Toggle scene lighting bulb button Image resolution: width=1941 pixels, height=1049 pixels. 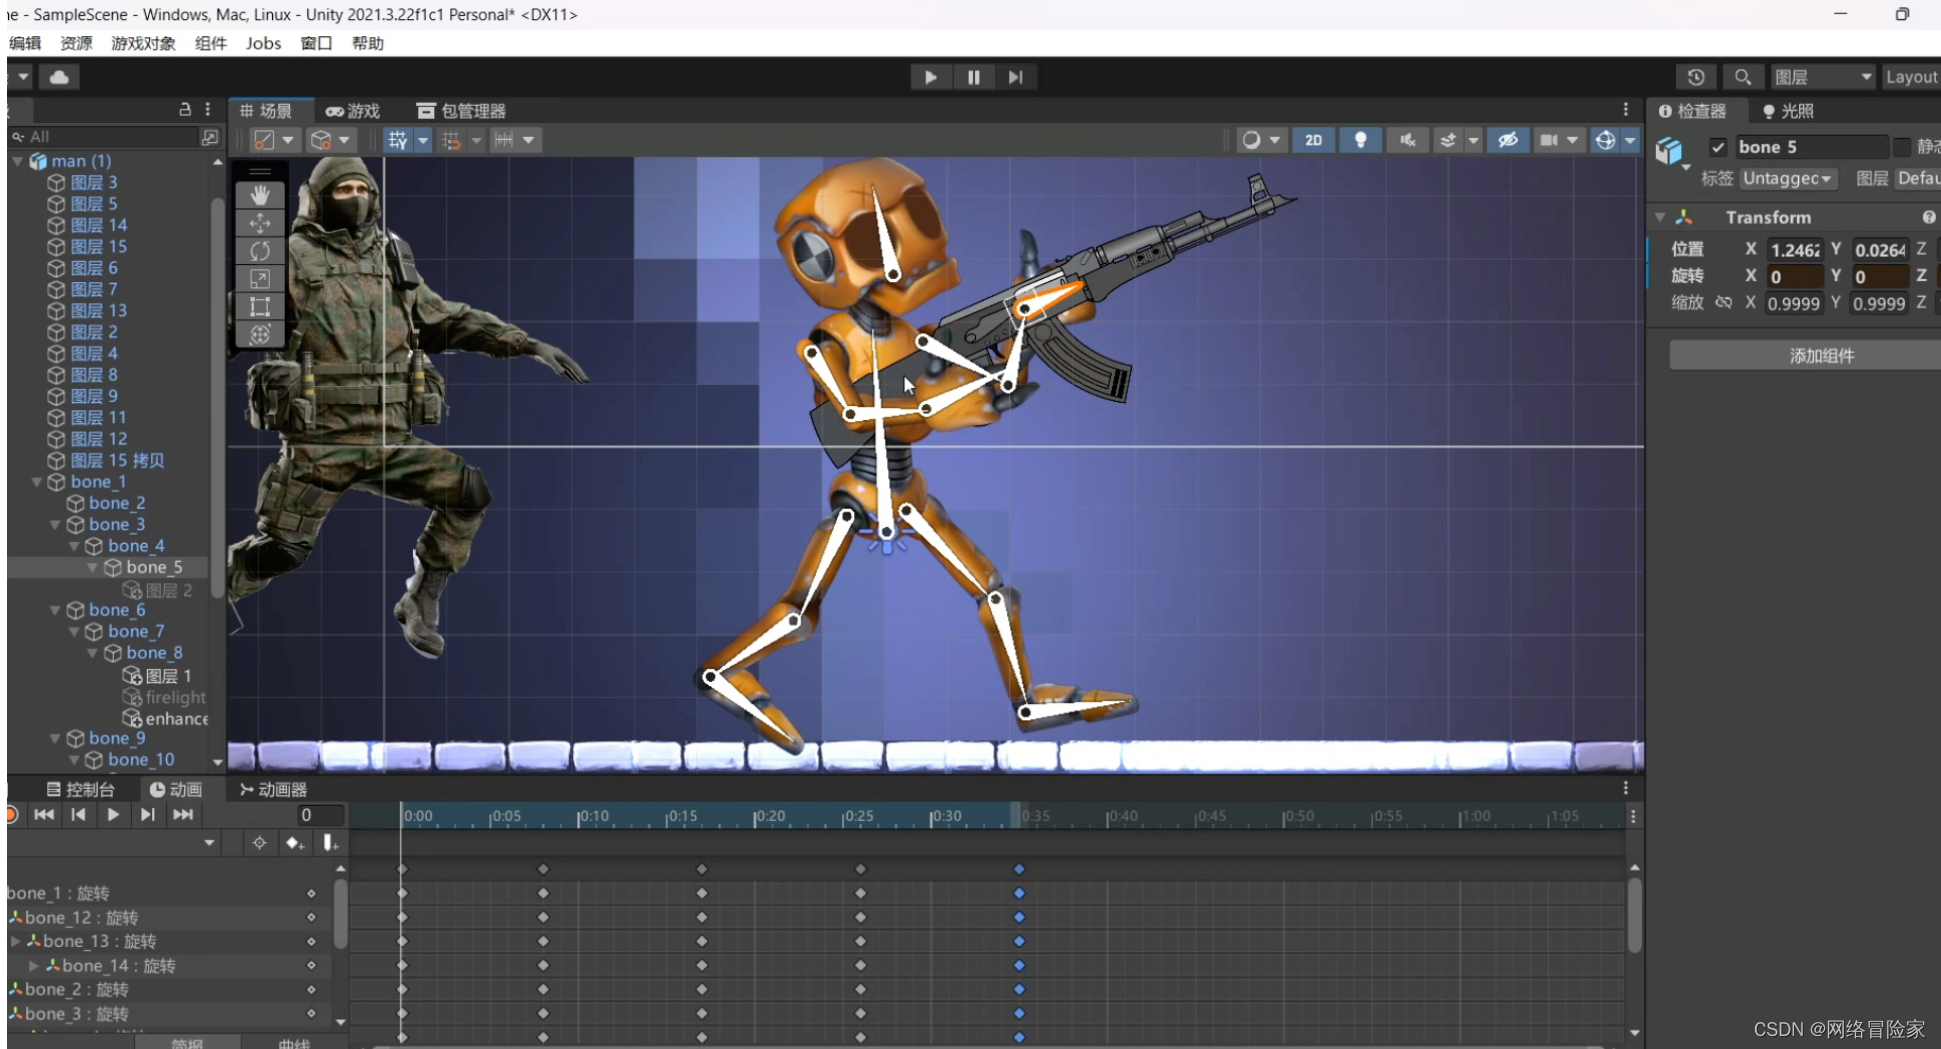pos(1360,140)
